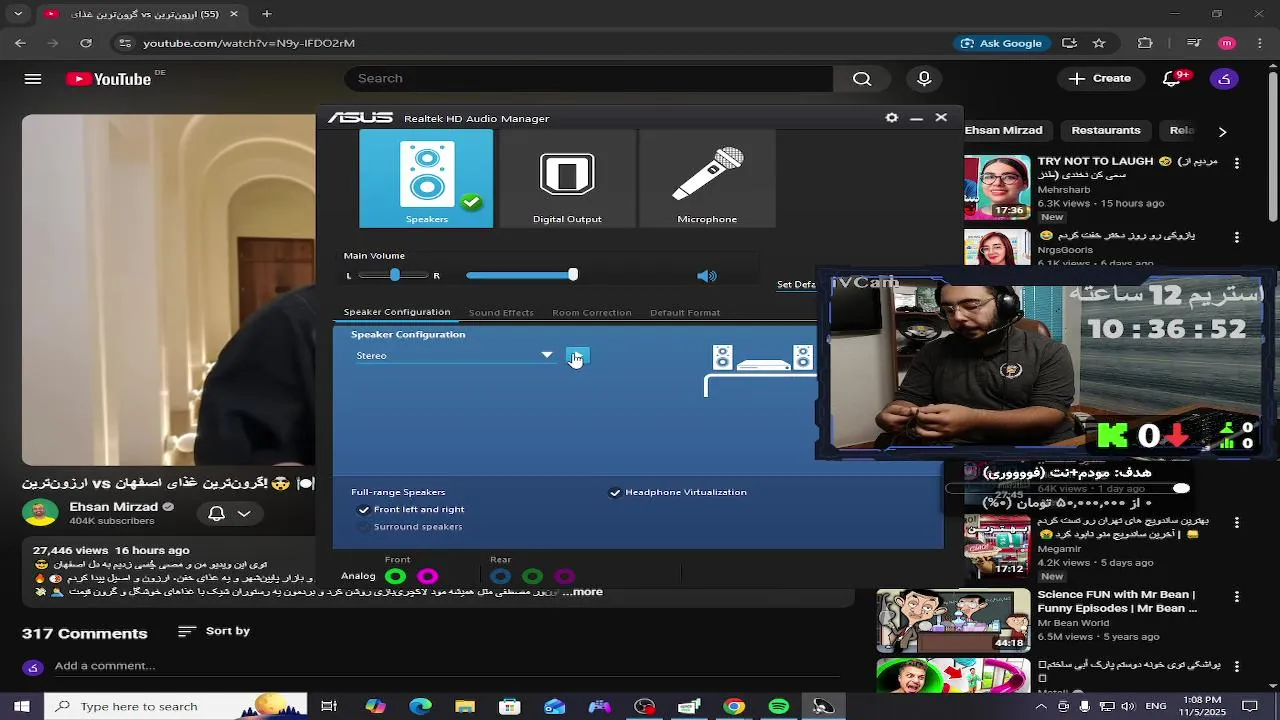Open Chrome's three-dot menu

[1258, 43]
